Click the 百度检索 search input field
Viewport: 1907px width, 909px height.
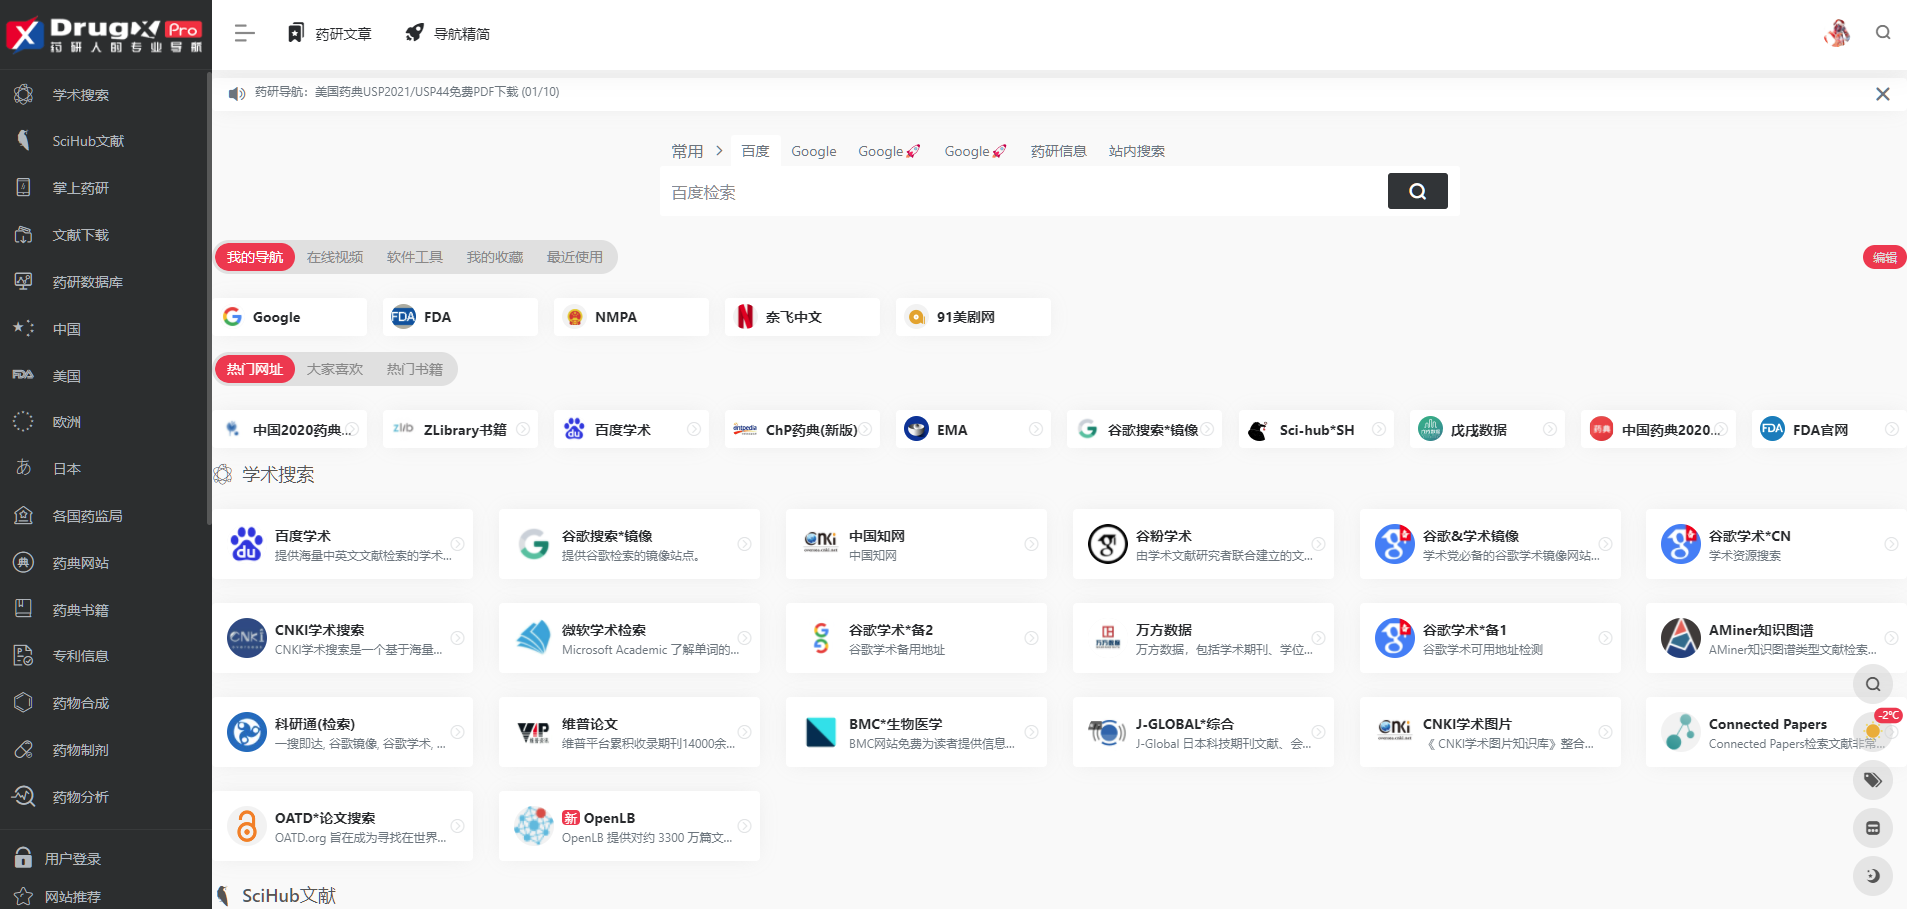[x=1024, y=192]
